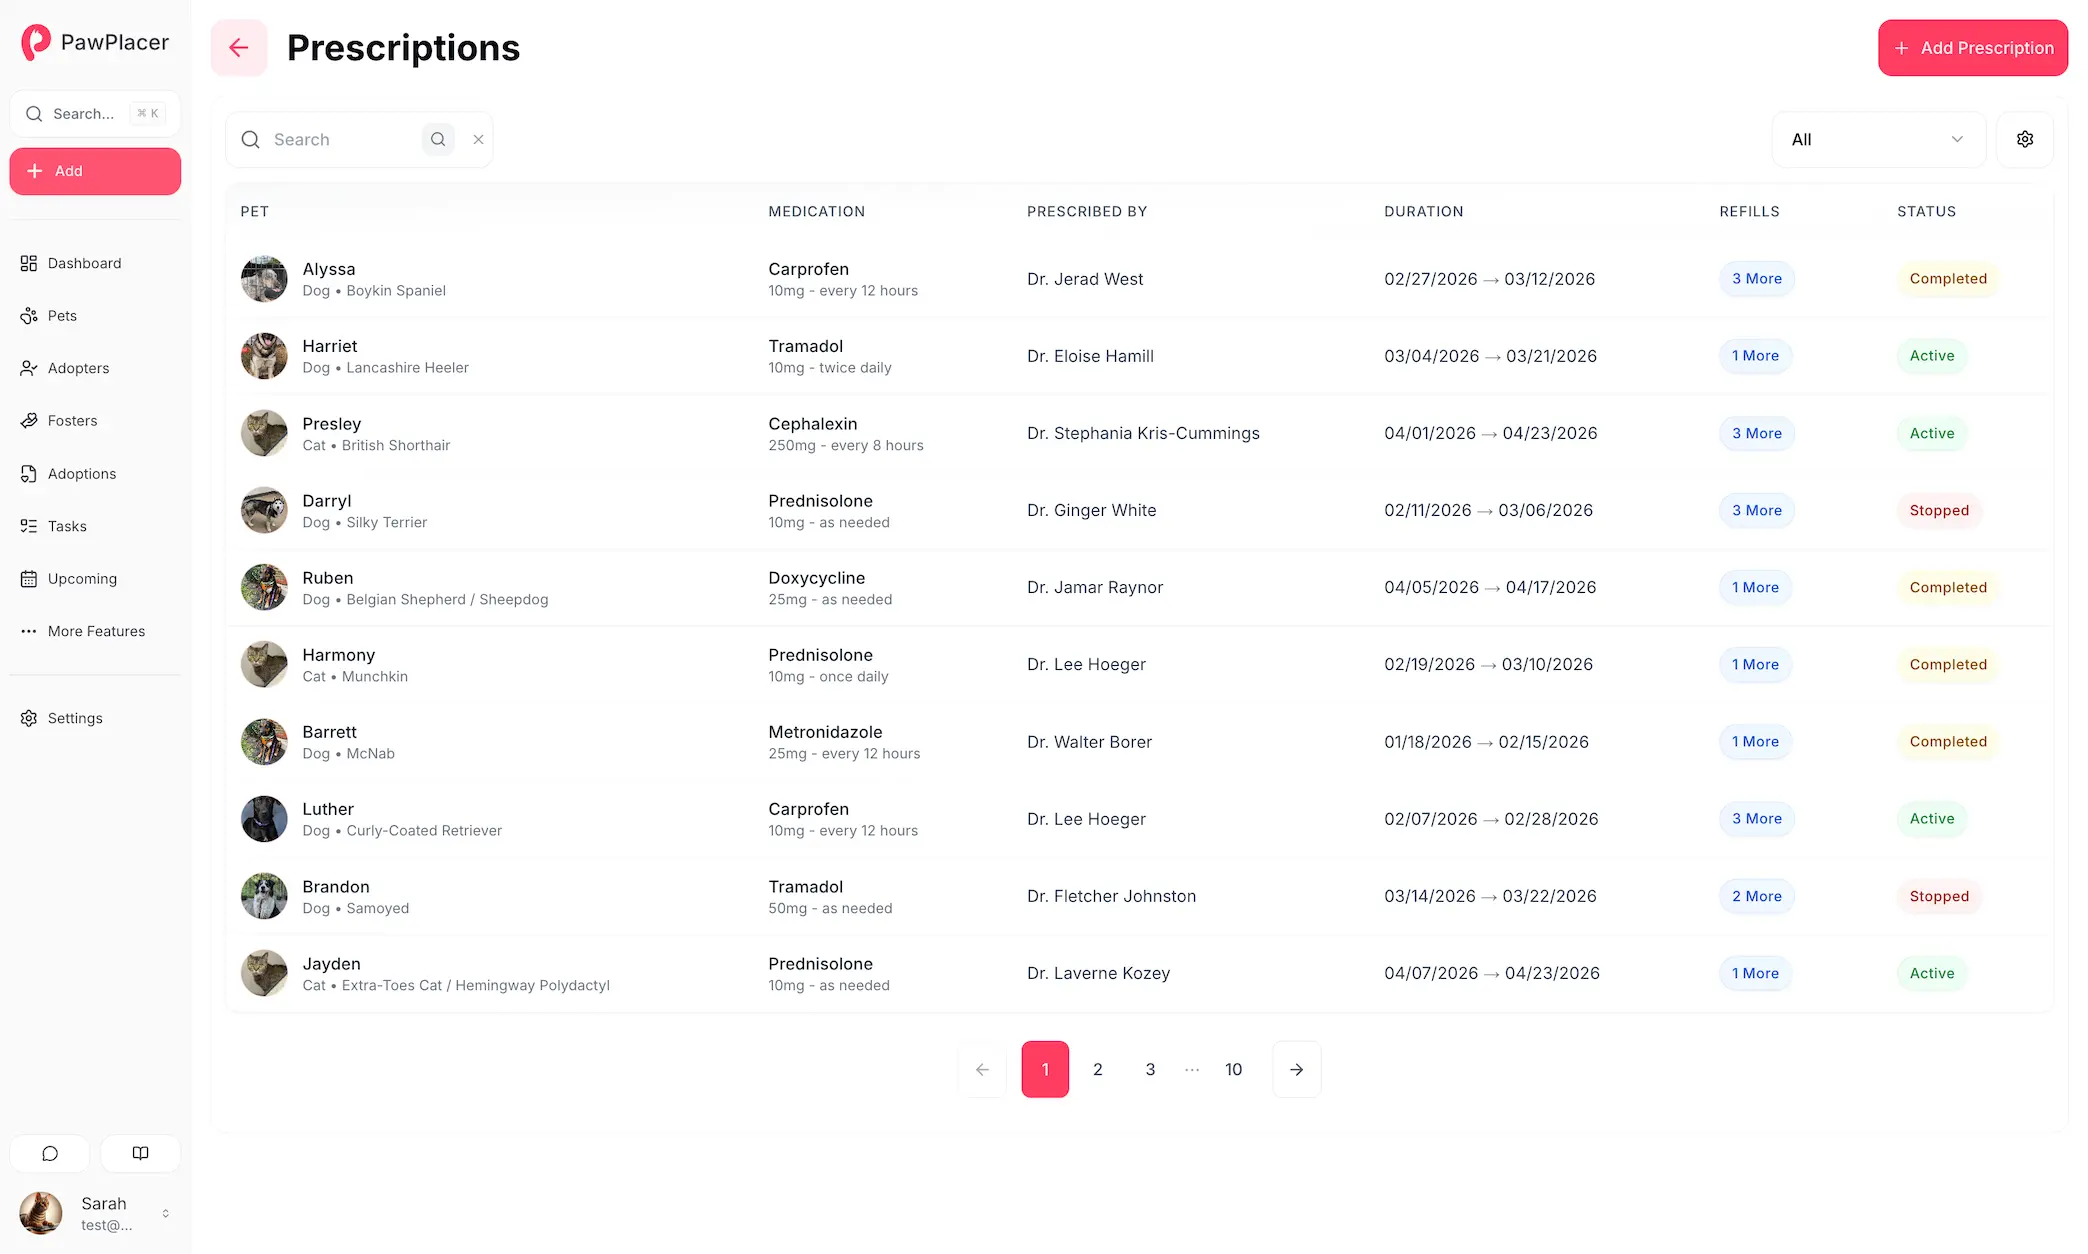Image resolution: width=2088 pixels, height=1254 pixels.
Task: Open Settings from the sidebar
Action: click(75, 718)
